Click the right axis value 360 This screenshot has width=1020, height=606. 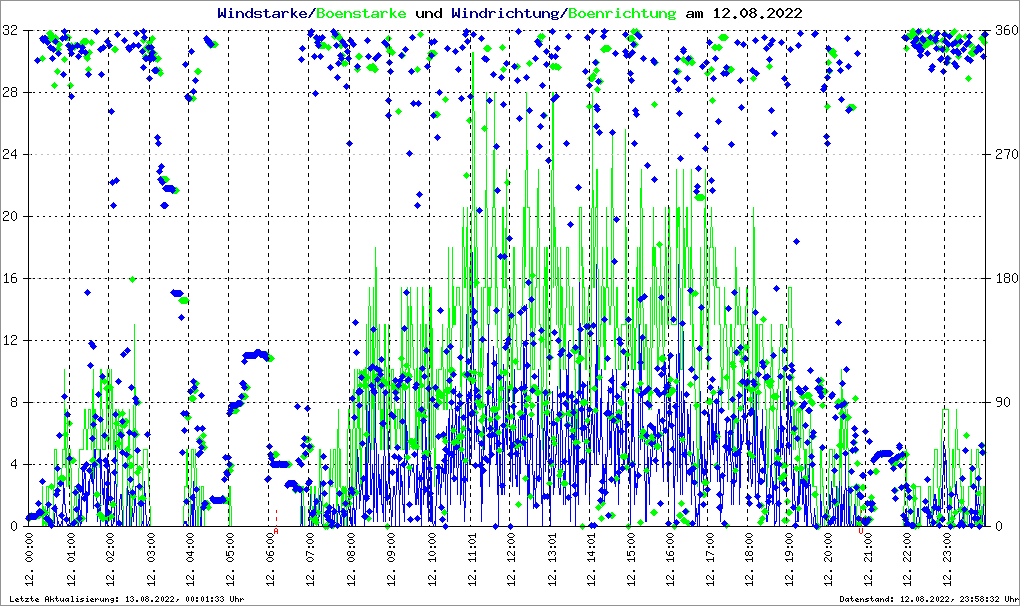point(1004,31)
